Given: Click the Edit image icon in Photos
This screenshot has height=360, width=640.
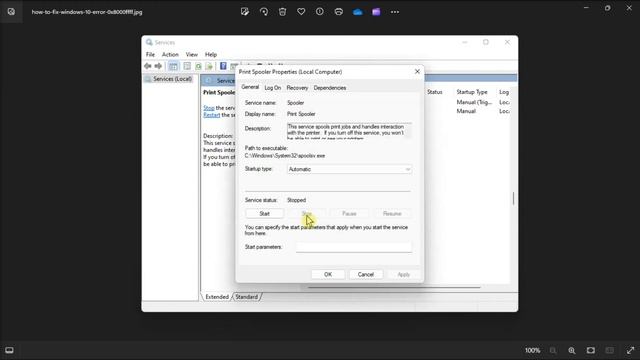Looking at the screenshot, I should click(245, 12).
